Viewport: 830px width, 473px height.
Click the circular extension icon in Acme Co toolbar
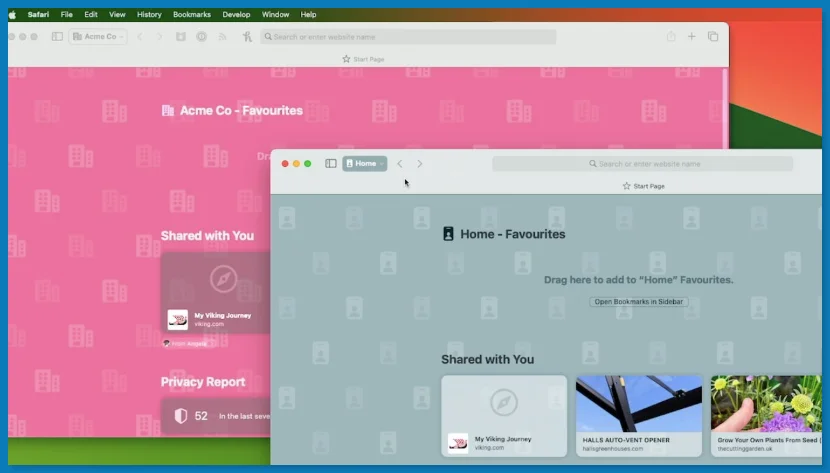click(201, 37)
